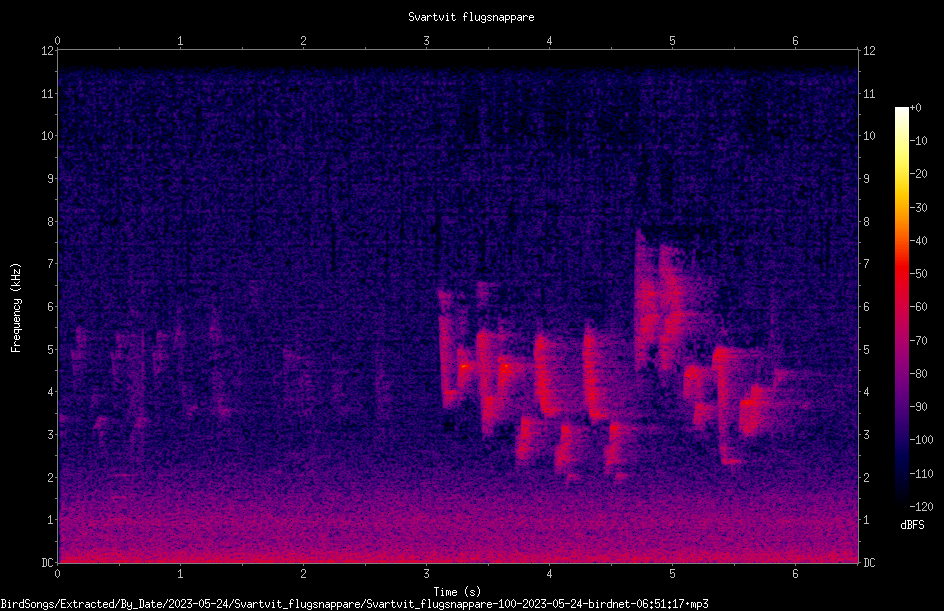Click the '+0' label atop the color scale
944x611 pixels.
point(915,108)
